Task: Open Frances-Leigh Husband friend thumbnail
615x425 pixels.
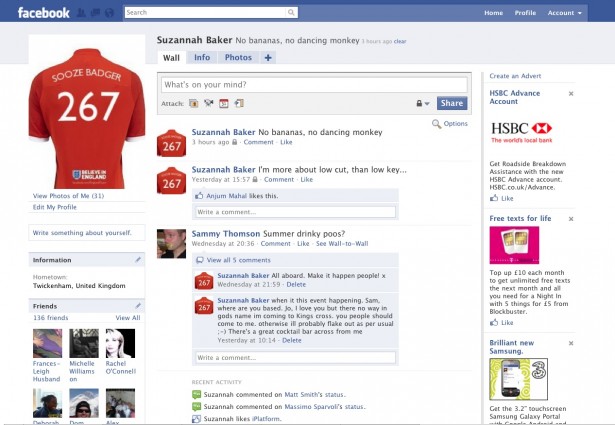Action: point(47,343)
